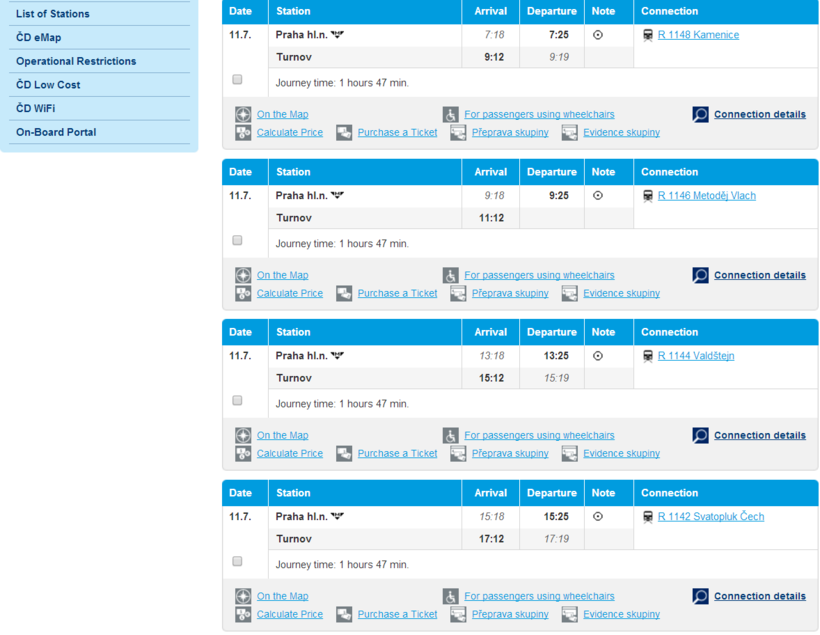This screenshot has width=820, height=635.
Task: Click magnifier icon beside R 1146 Connection details
Action: click(700, 275)
